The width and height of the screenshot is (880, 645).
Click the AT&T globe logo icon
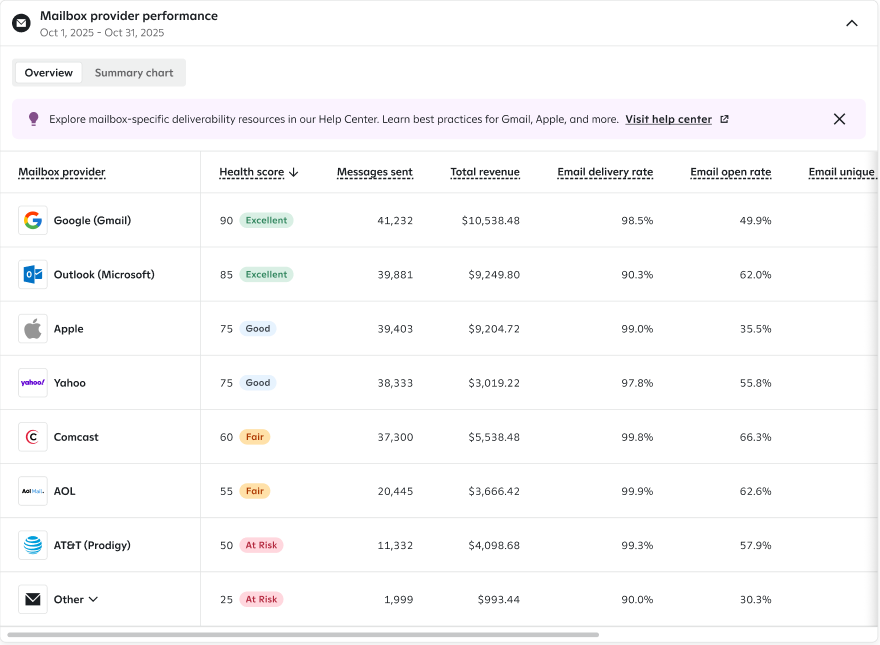point(33,545)
